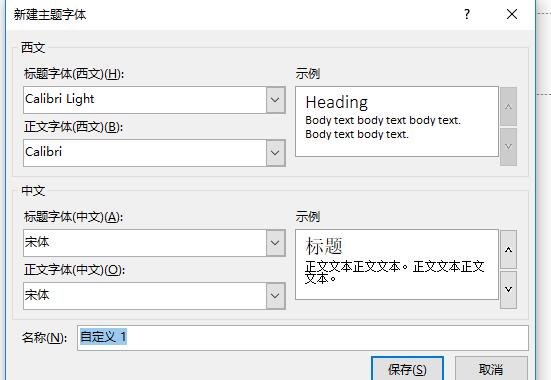Click the 标题字体(西文) label
Image resolution: width=551 pixels, height=380 pixels.
(74, 74)
